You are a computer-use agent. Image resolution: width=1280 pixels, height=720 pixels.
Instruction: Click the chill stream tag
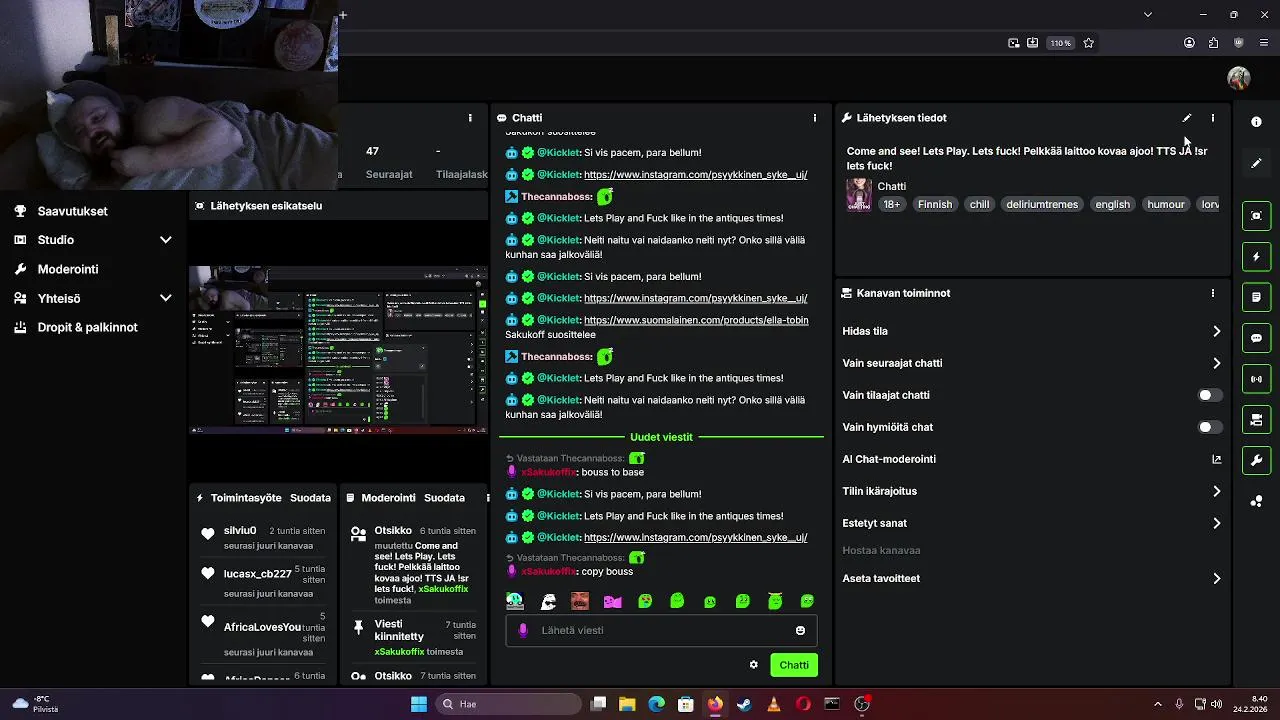tap(979, 204)
